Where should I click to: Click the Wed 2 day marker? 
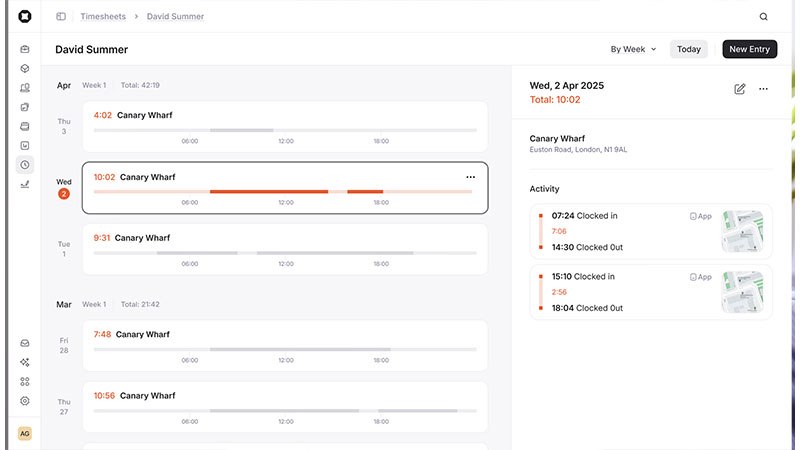[64, 188]
